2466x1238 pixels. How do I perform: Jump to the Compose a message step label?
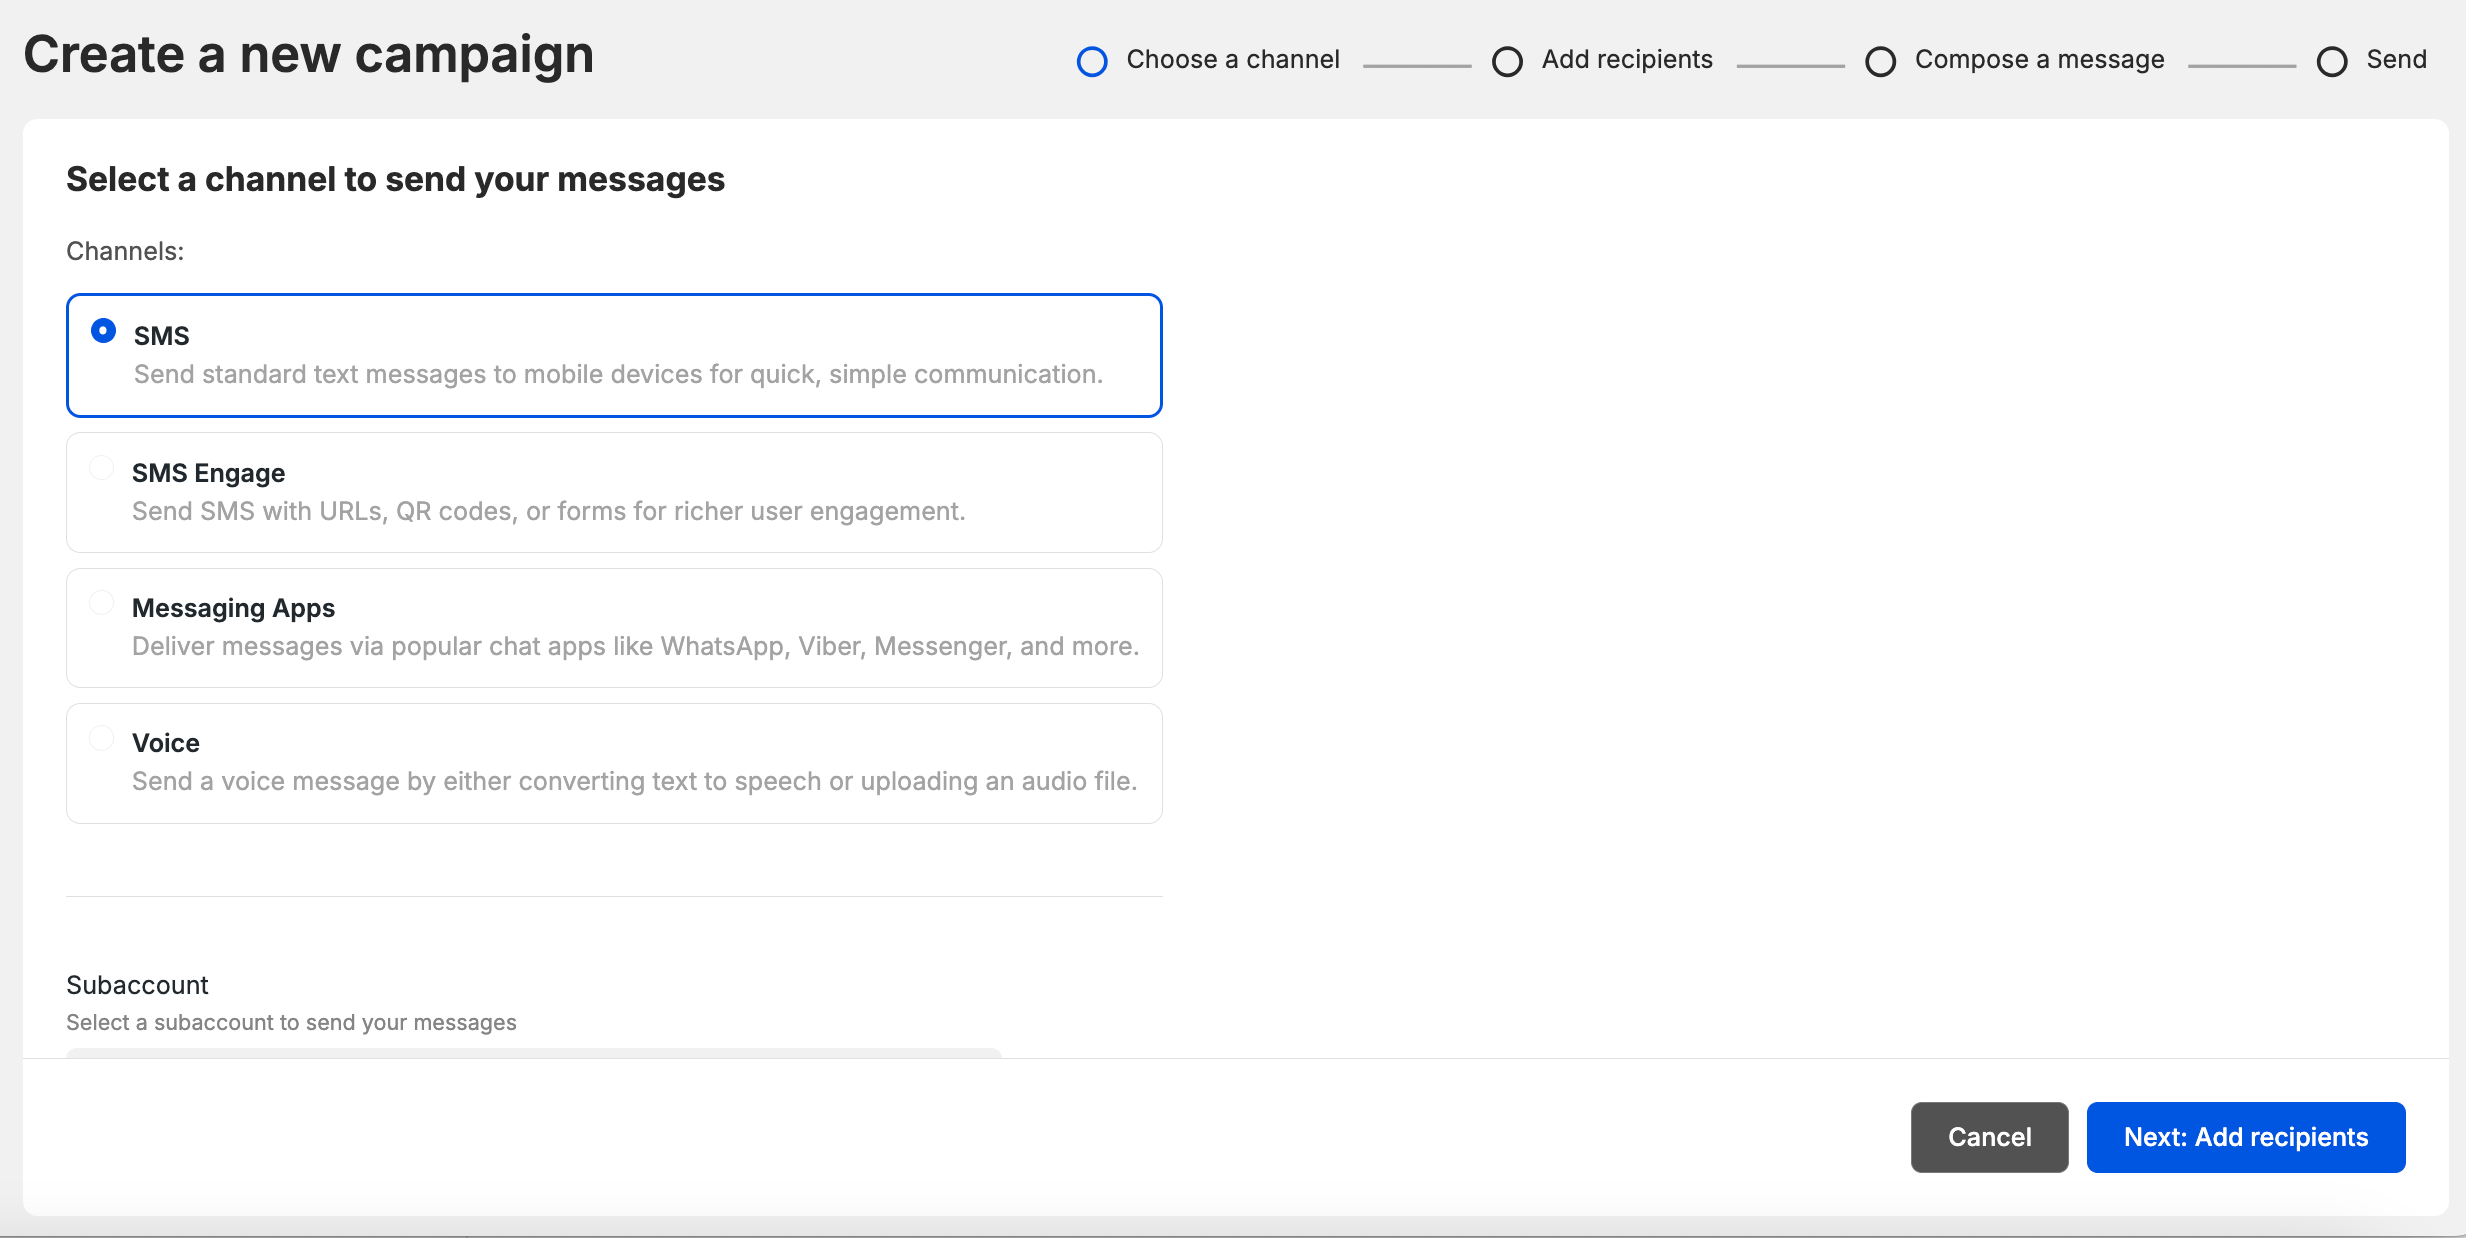pyautogui.click(x=2039, y=60)
